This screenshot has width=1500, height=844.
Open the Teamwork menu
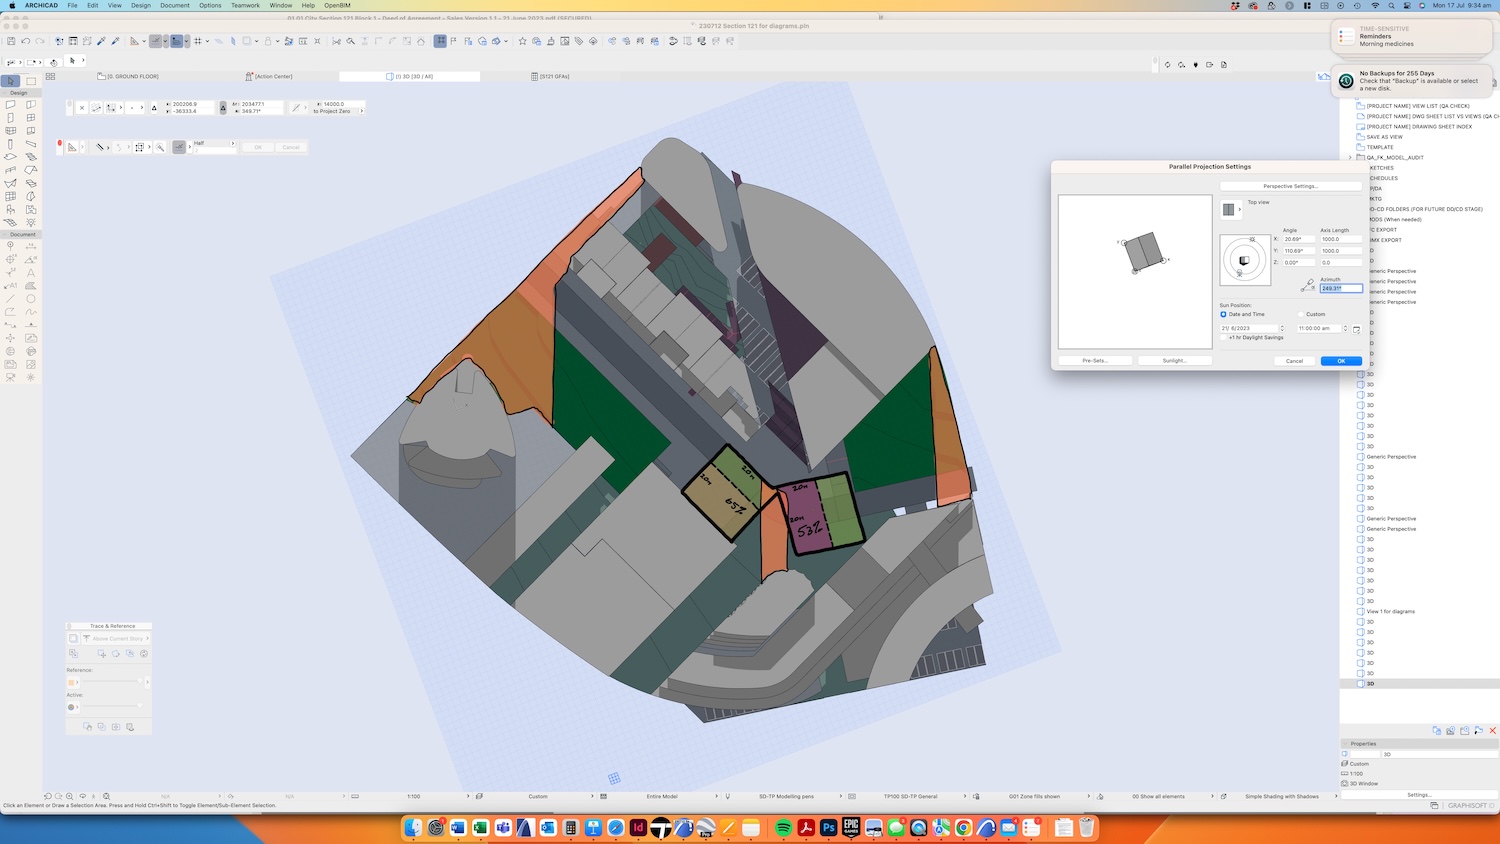[245, 5]
